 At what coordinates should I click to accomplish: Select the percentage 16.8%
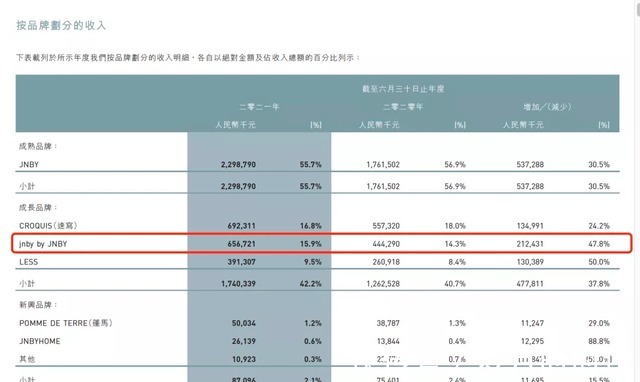click(311, 226)
